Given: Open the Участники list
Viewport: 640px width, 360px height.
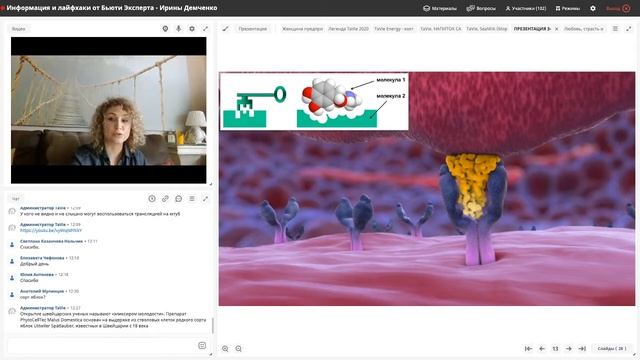Looking at the screenshot, I should 526,8.
